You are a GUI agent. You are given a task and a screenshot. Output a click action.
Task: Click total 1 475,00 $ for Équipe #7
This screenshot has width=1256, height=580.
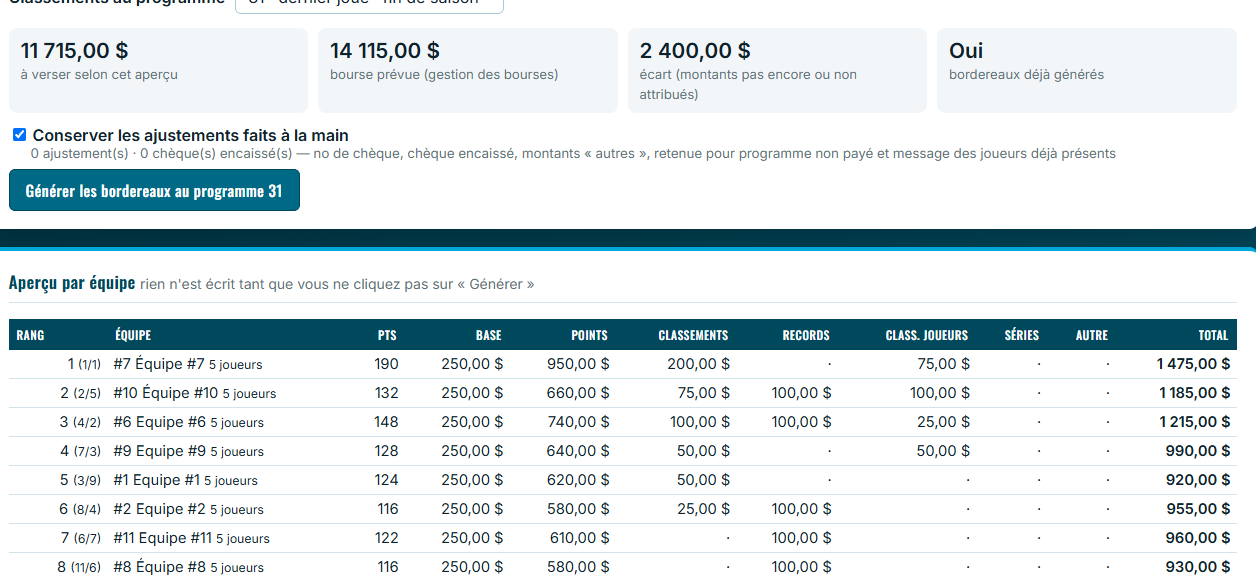pyautogui.click(x=1193, y=364)
